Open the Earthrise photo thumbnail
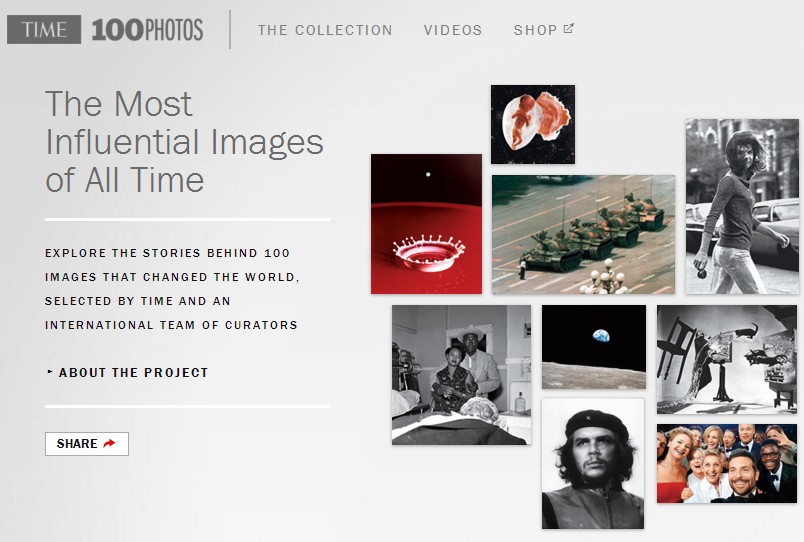 594,347
